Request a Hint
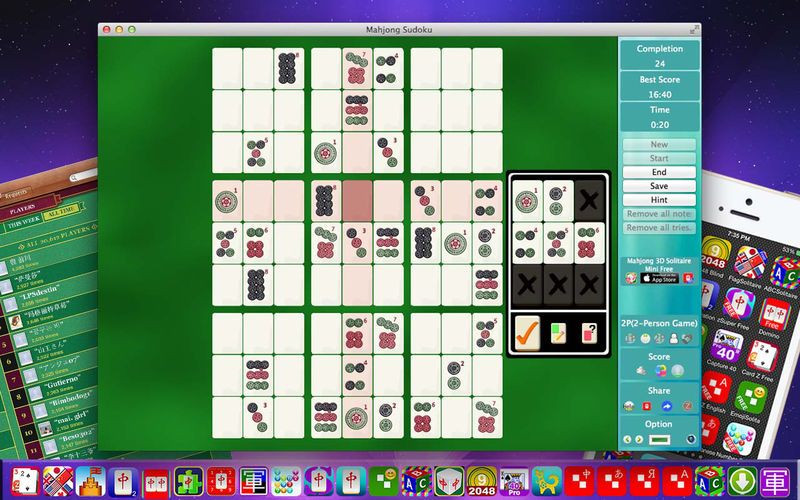Image resolution: width=800 pixels, height=500 pixels. point(659,199)
